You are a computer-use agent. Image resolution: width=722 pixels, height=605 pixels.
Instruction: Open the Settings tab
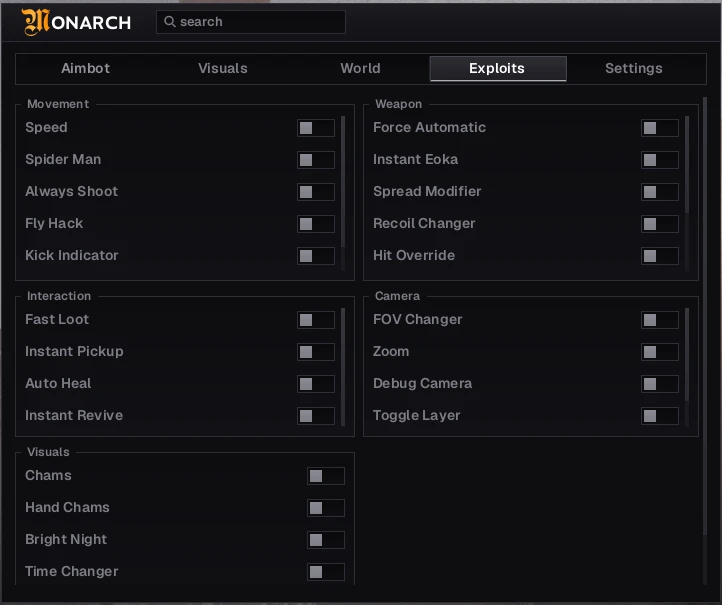[634, 69]
